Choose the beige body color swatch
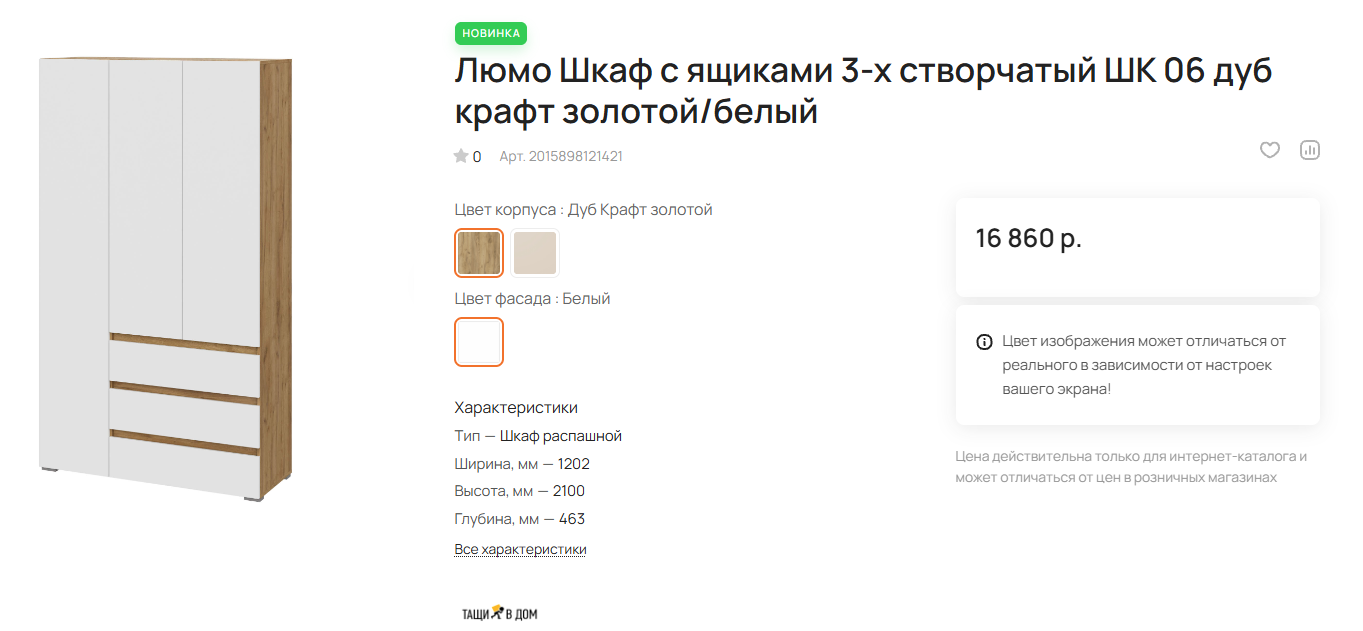 [535, 253]
